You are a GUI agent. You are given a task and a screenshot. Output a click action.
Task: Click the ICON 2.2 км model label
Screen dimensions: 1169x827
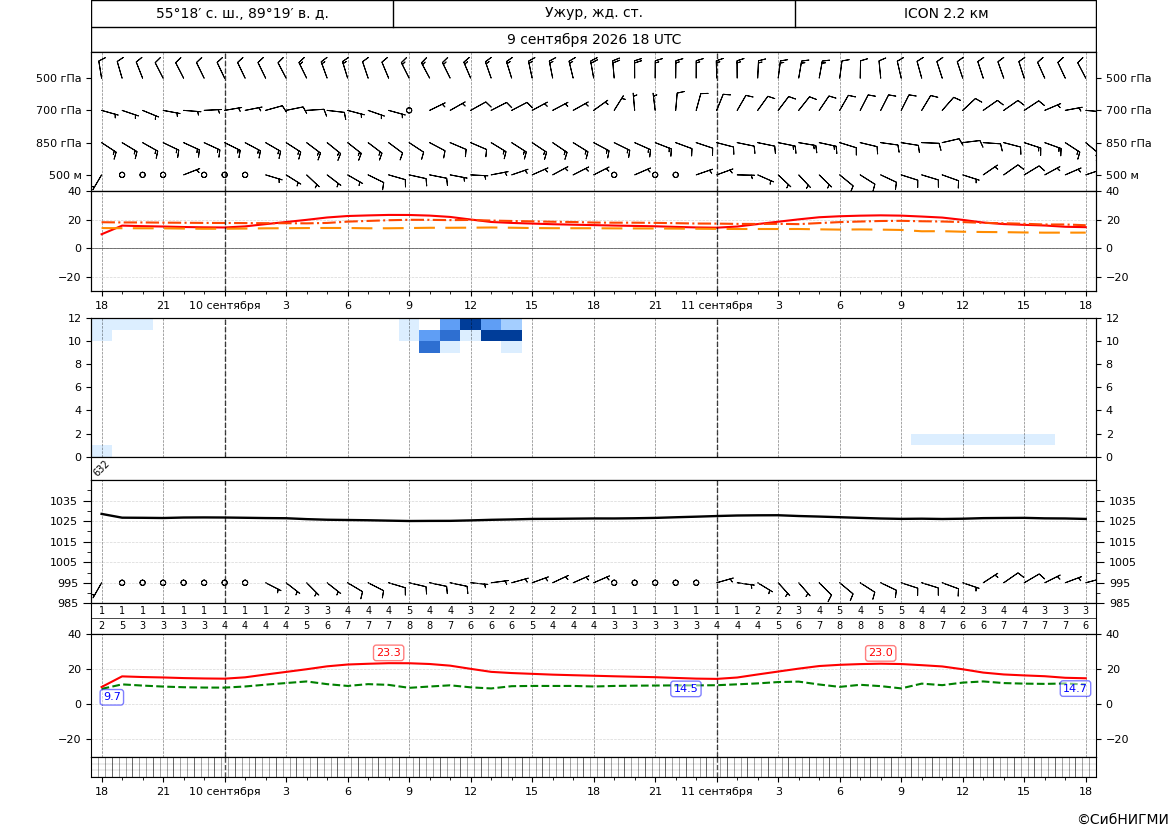(945, 13)
